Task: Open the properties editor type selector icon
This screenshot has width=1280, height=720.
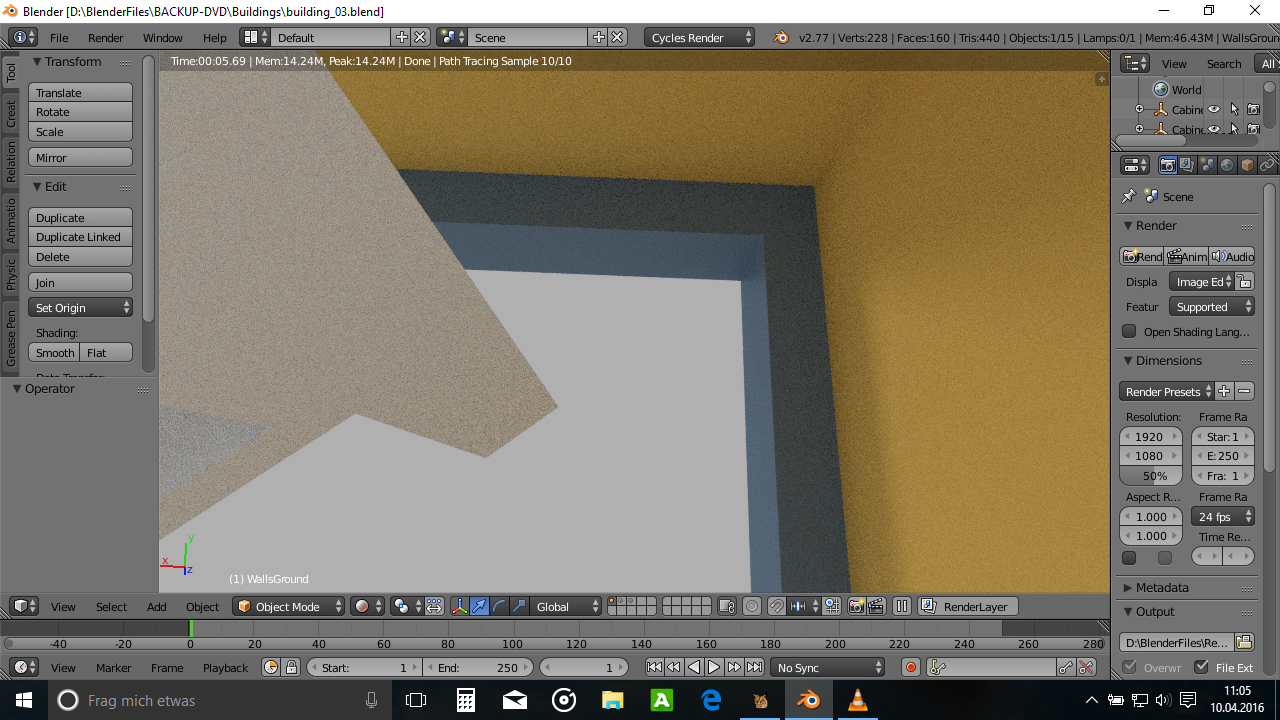Action: tap(1135, 165)
